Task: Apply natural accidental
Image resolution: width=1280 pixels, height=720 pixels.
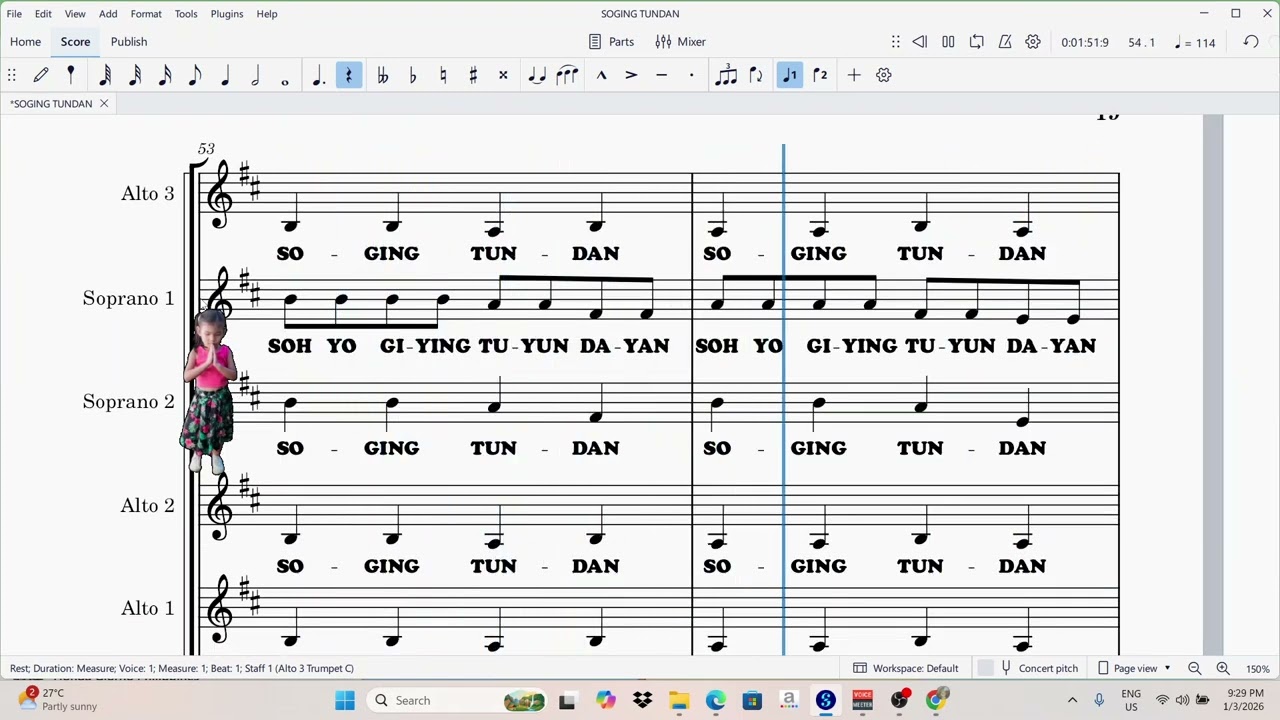Action: (443, 75)
